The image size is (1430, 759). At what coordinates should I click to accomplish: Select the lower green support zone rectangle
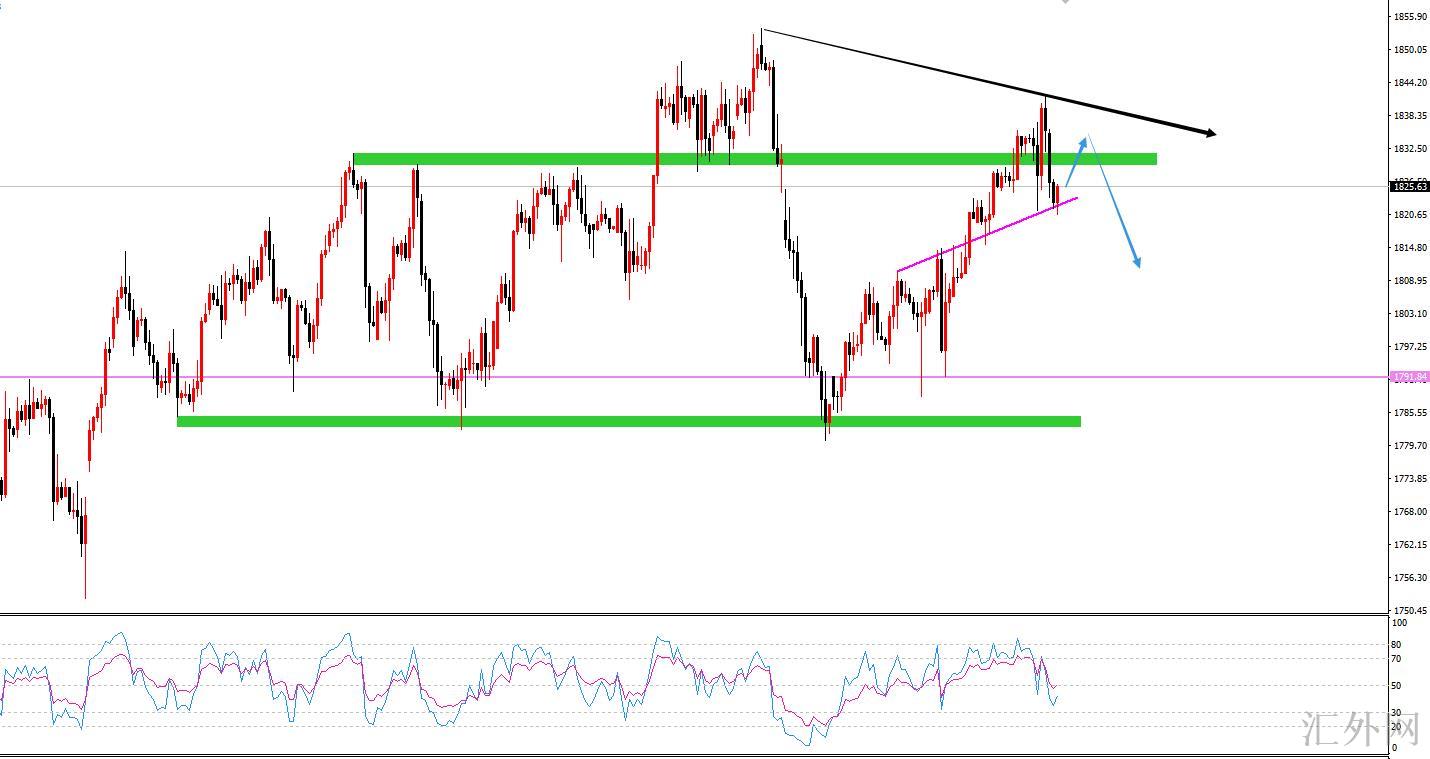[x=629, y=422]
